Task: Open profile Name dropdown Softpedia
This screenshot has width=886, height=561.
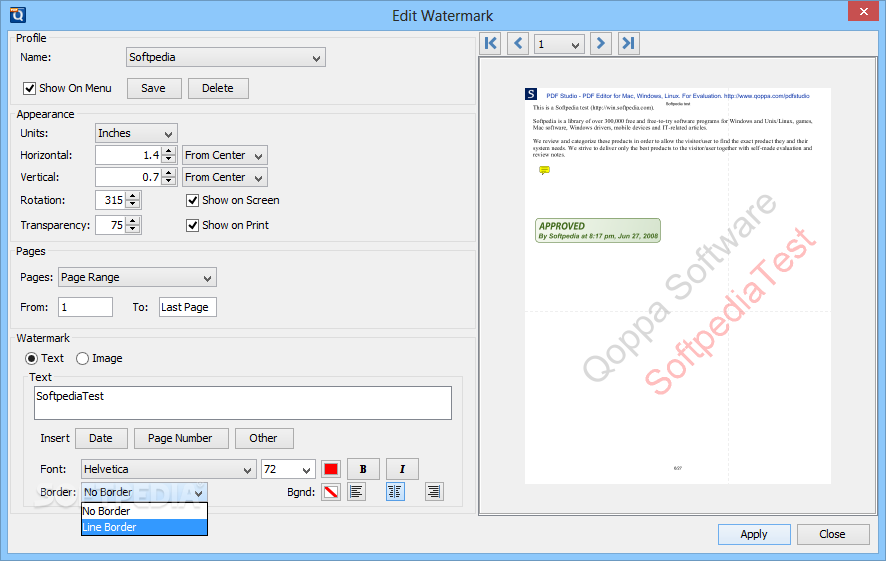Action: pyautogui.click(x=225, y=57)
